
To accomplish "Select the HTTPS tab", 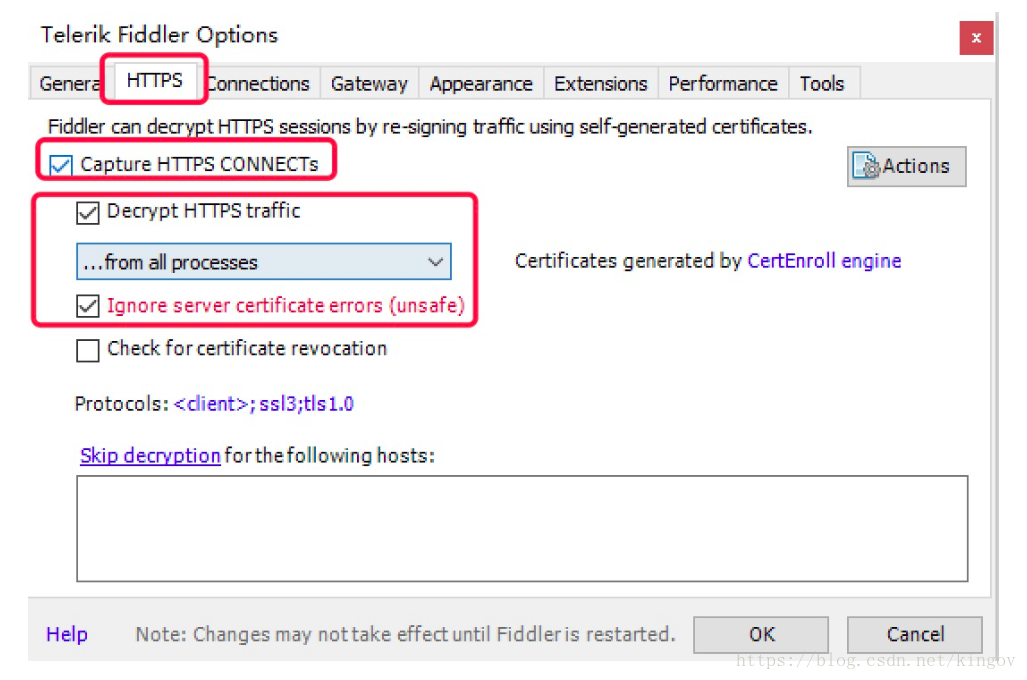I will [x=155, y=80].
